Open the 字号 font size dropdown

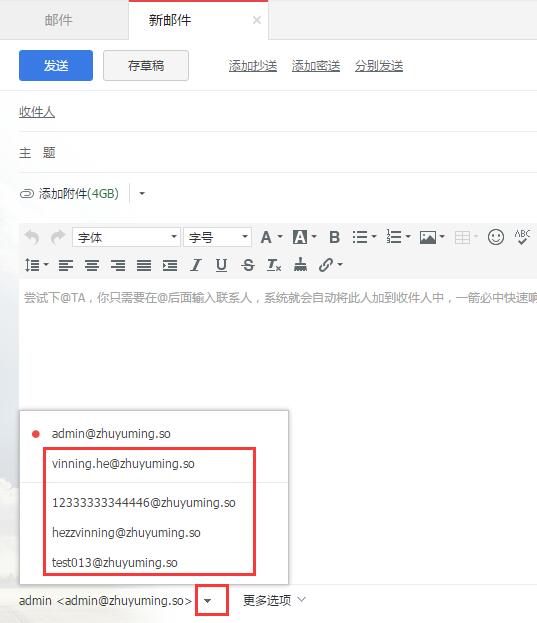tap(217, 237)
